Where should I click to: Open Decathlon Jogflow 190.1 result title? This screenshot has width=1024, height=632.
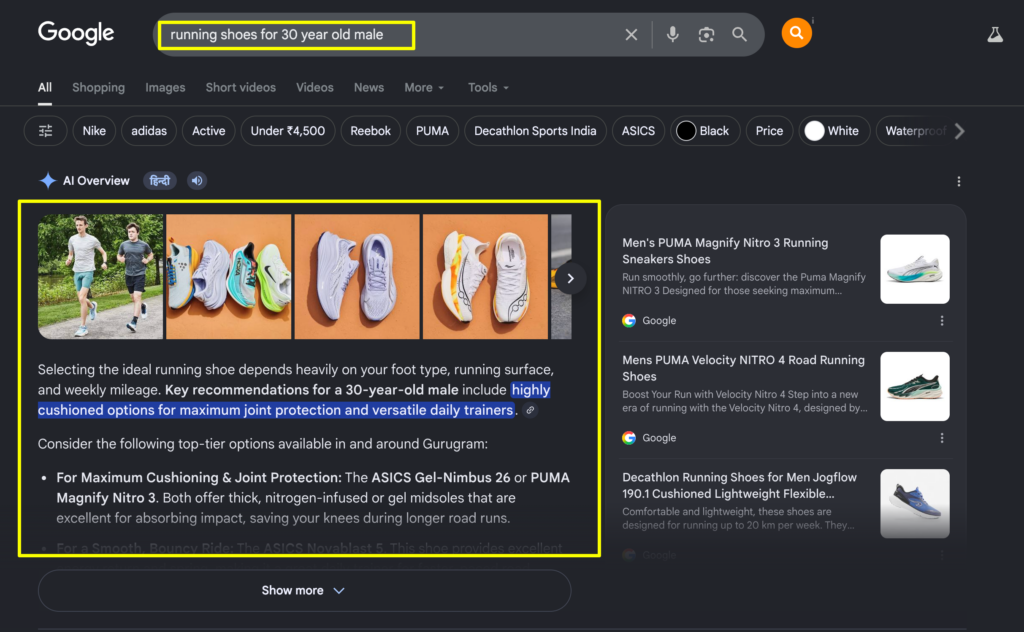point(739,486)
